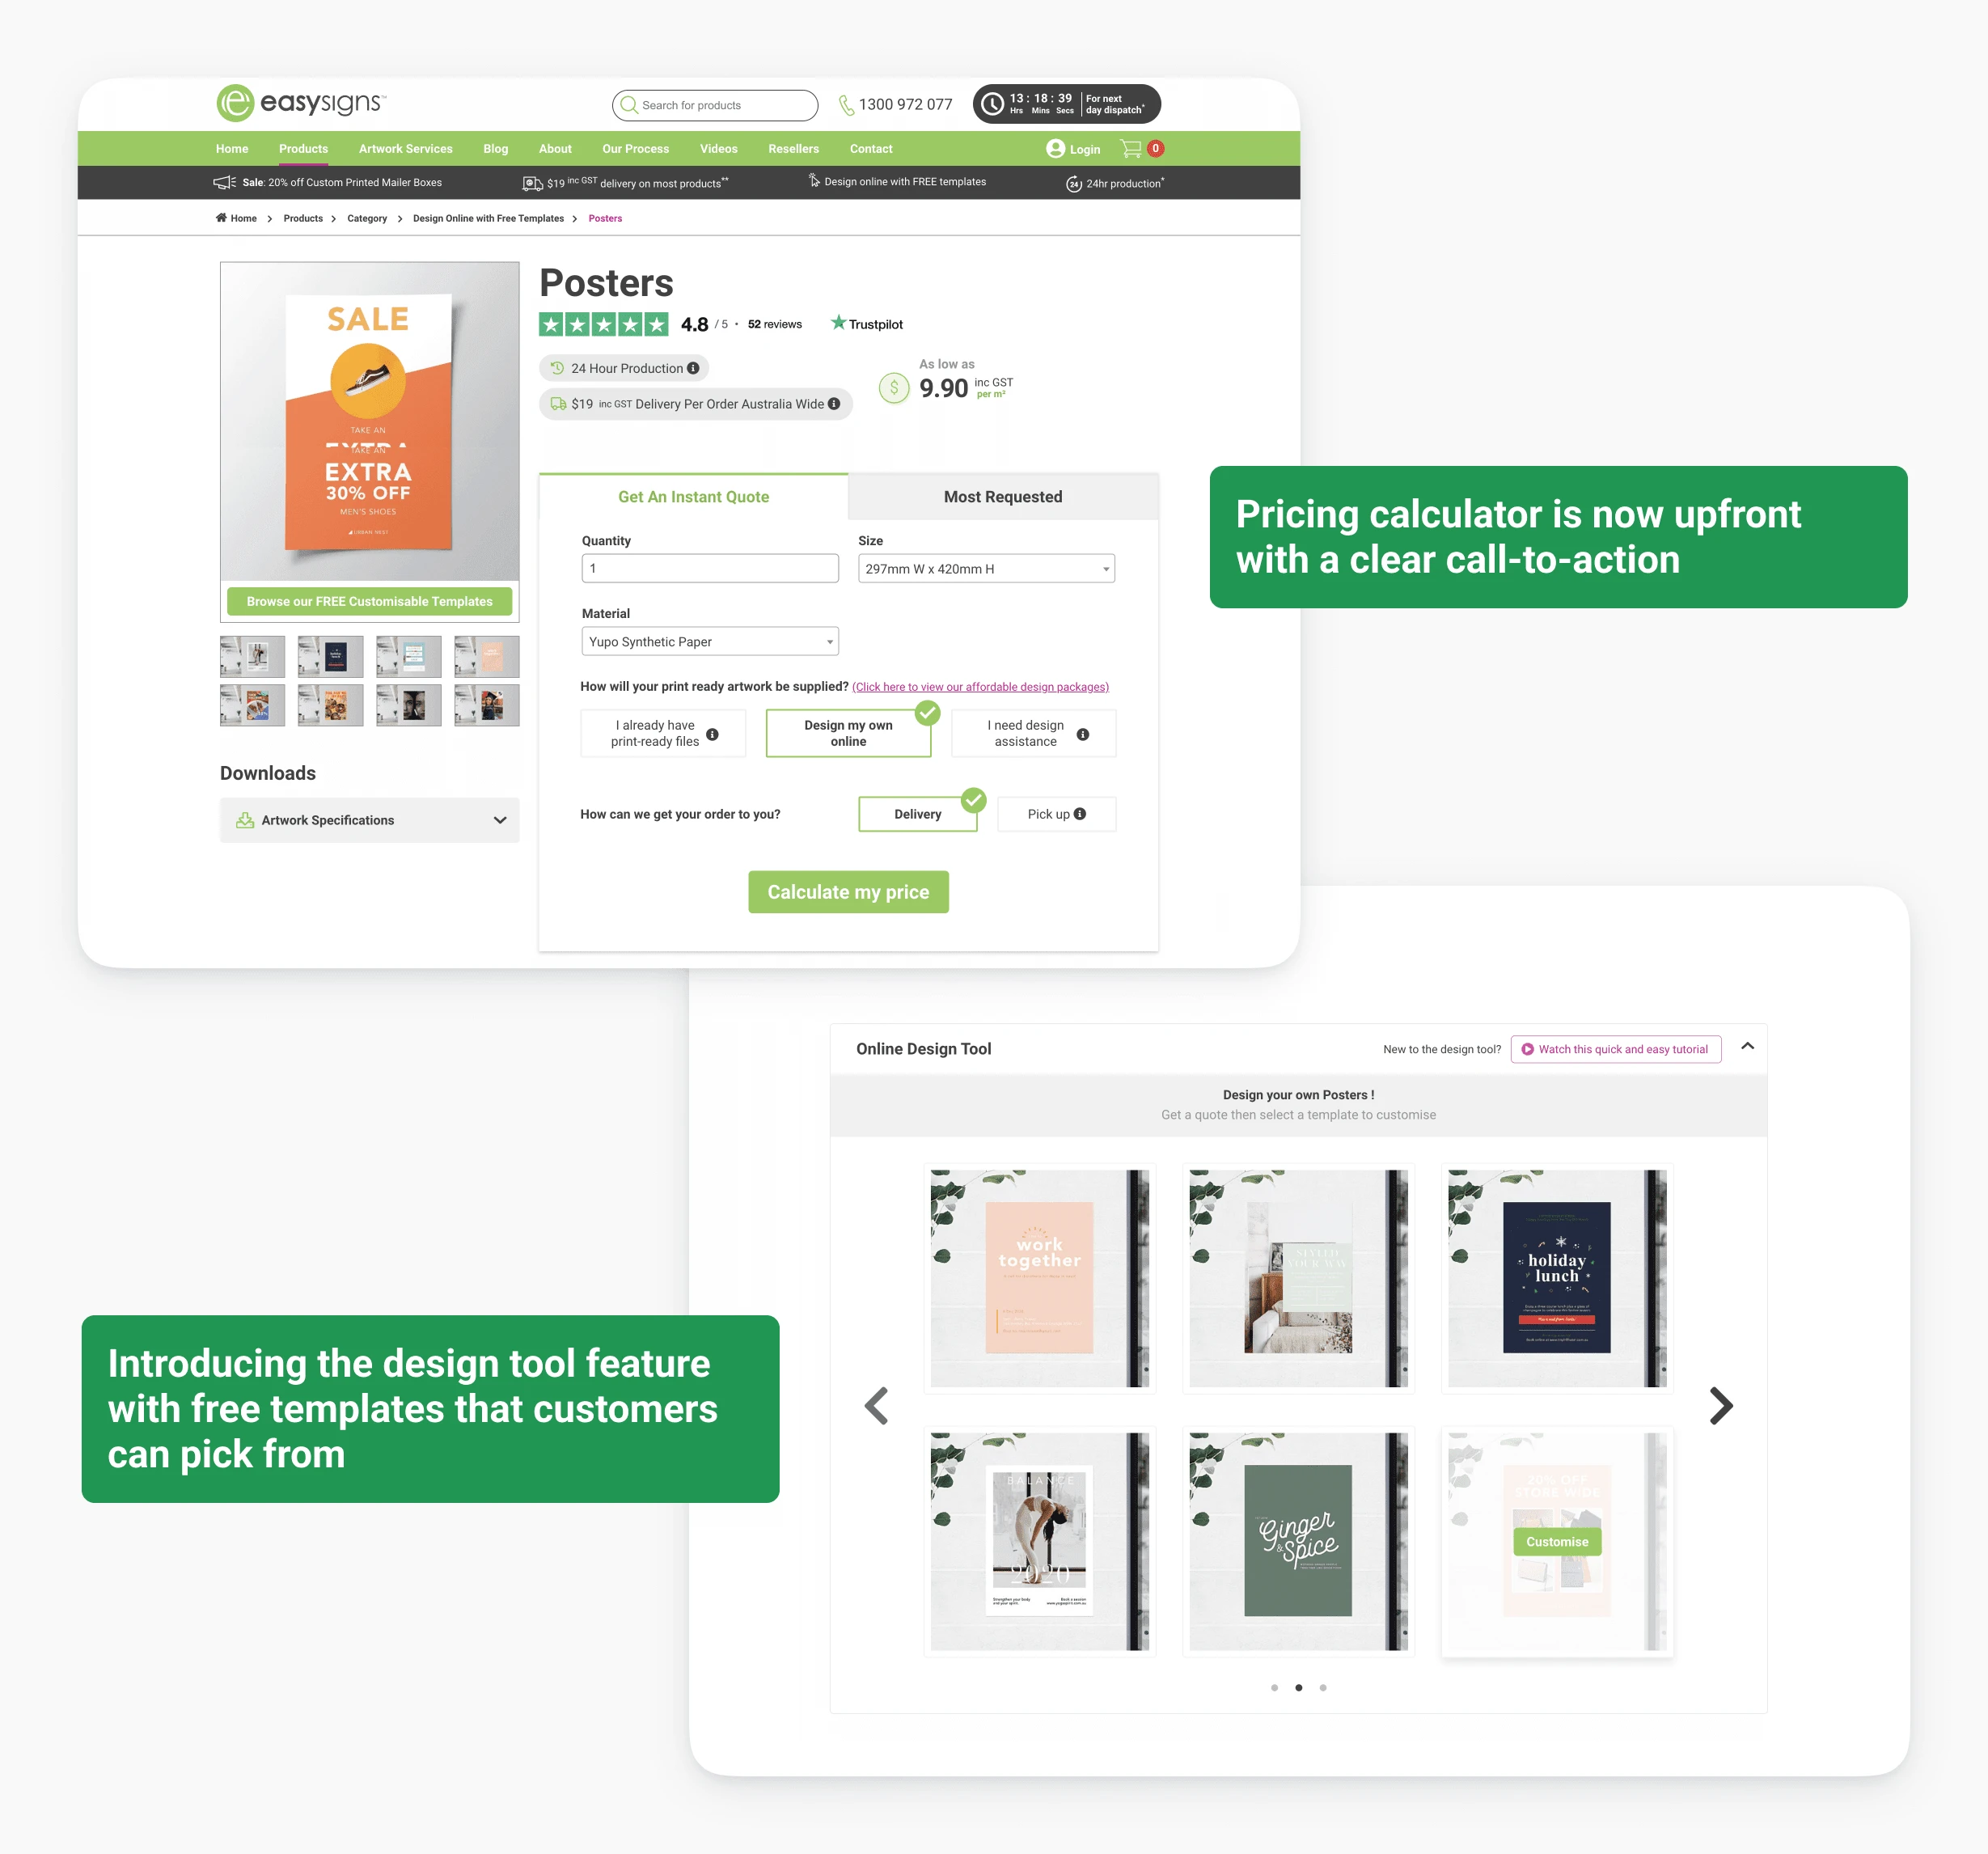Click the 'Calculate my price' button
The height and width of the screenshot is (1854, 1988).
[847, 891]
